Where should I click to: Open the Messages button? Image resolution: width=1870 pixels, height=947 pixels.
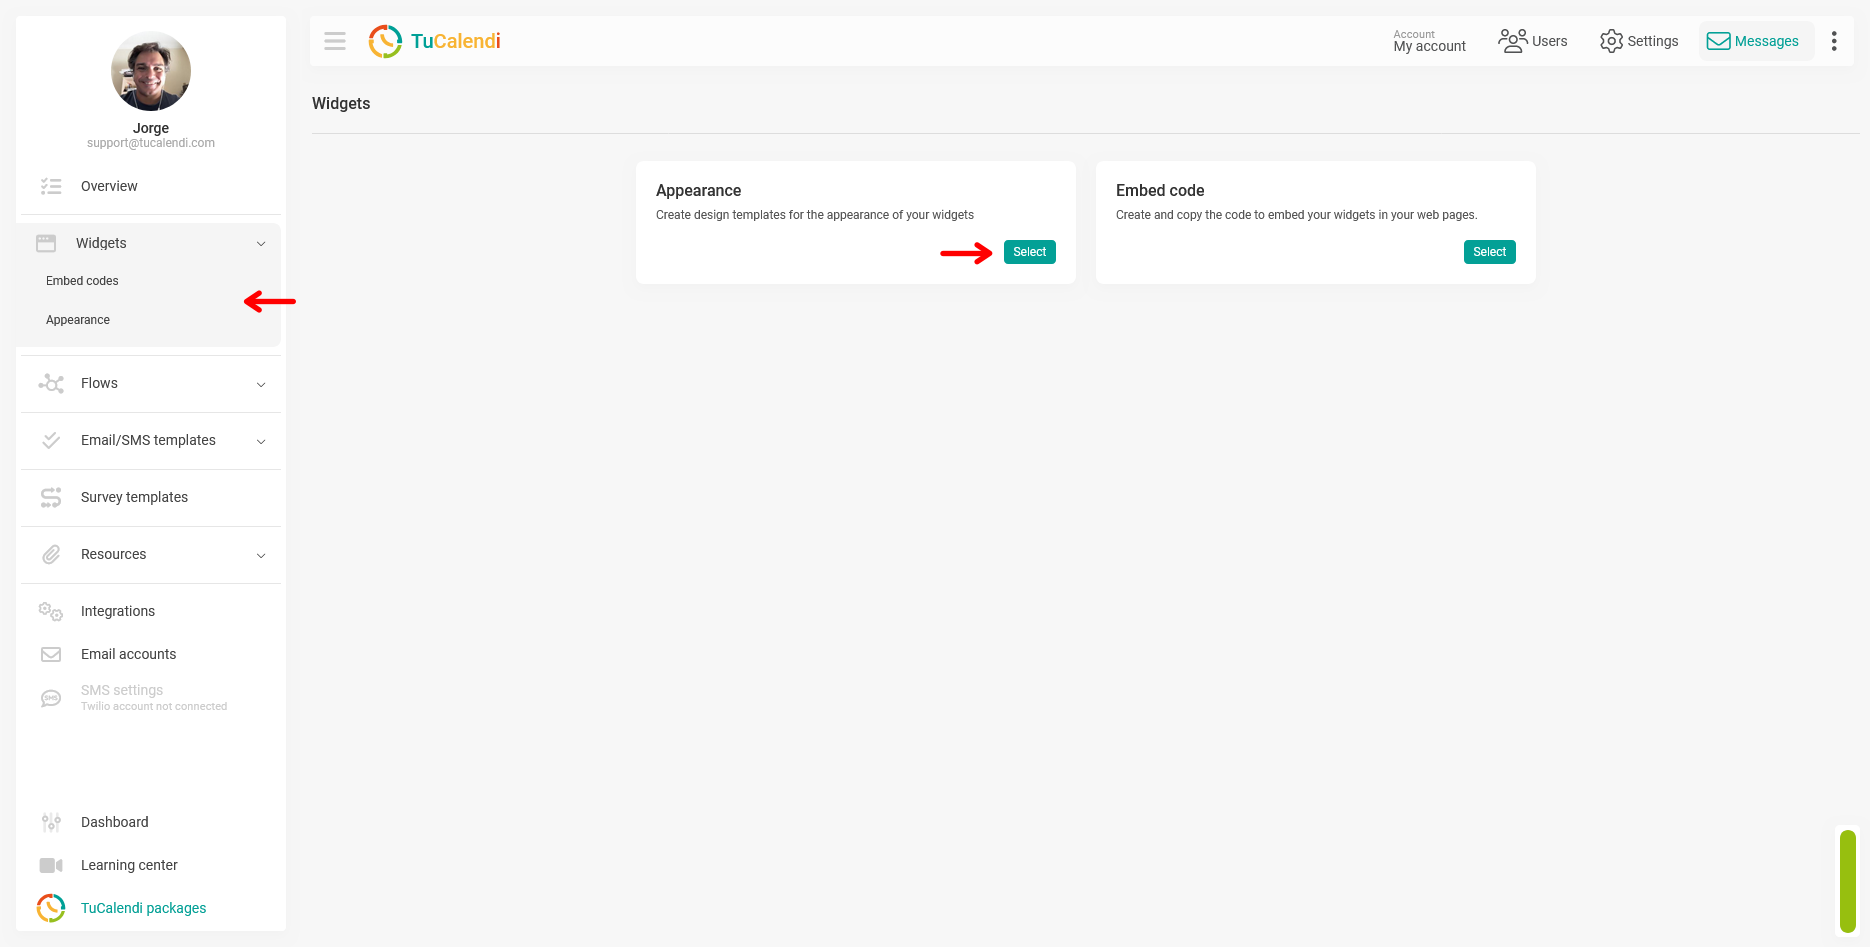[1756, 41]
